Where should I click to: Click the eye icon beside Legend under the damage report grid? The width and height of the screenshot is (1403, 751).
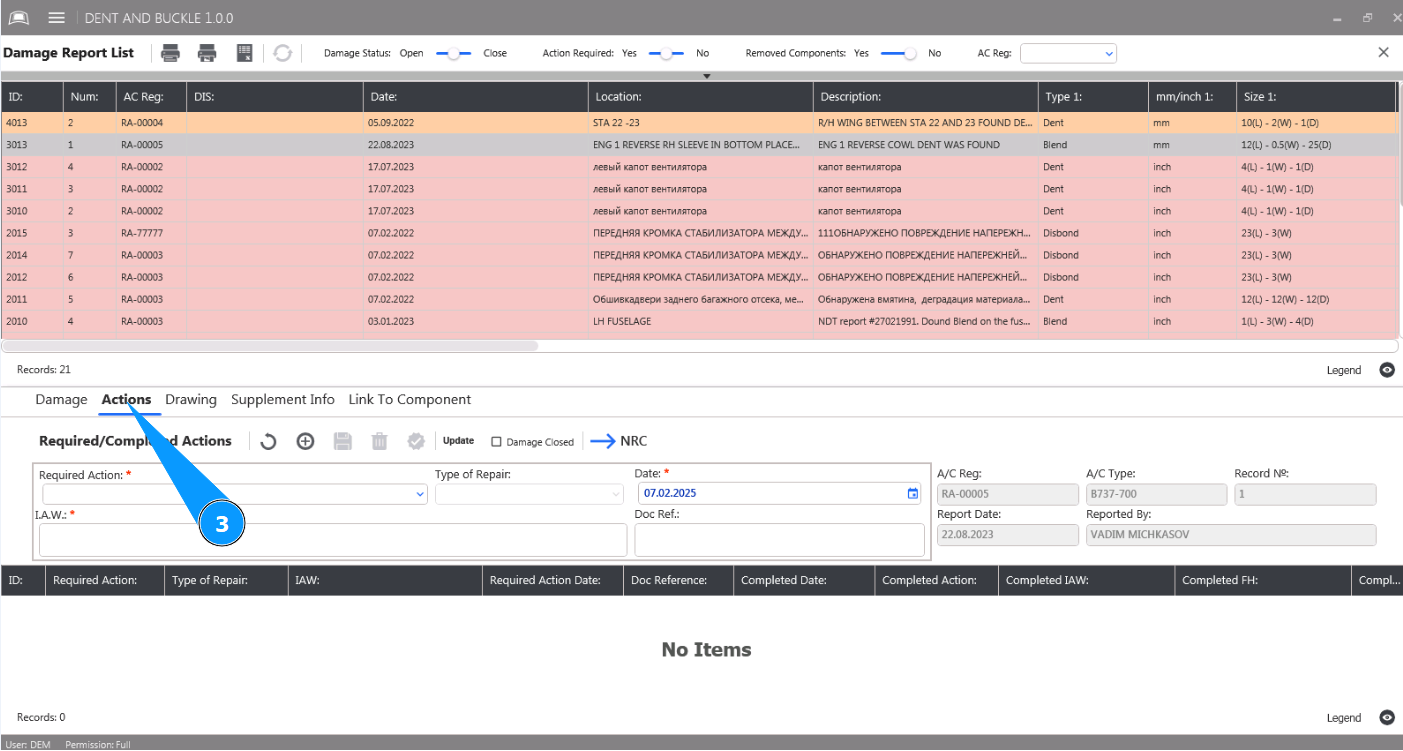pyautogui.click(x=1387, y=370)
